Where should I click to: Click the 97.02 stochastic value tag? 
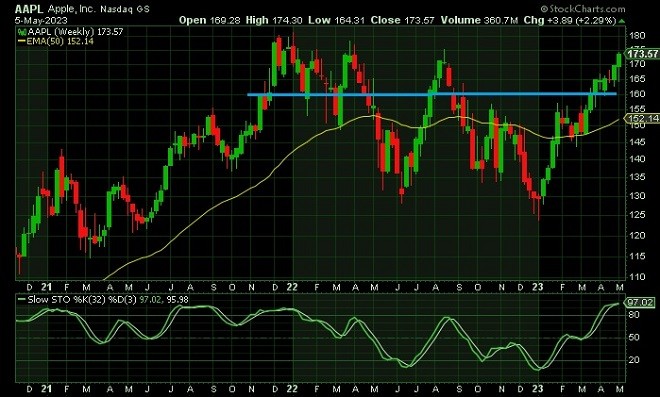coord(640,303)
